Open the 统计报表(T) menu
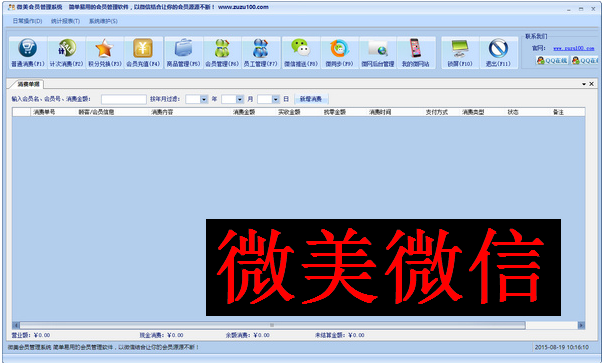 (x=65, y=21)
